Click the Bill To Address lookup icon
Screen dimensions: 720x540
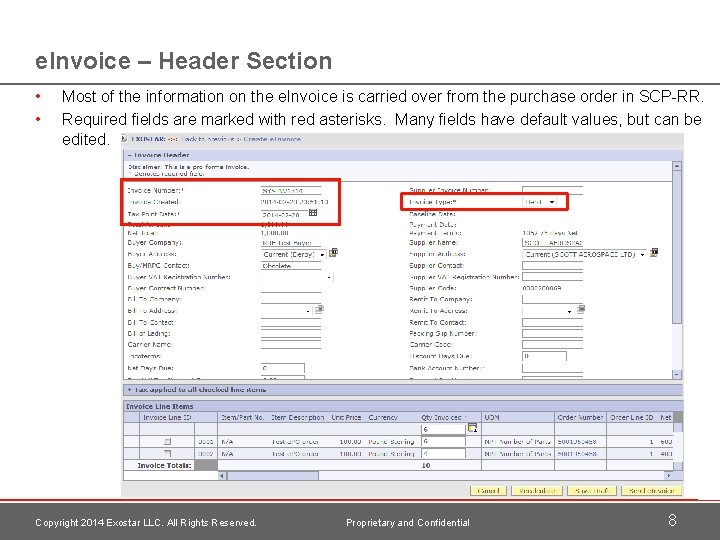click(x=319, y=309)
